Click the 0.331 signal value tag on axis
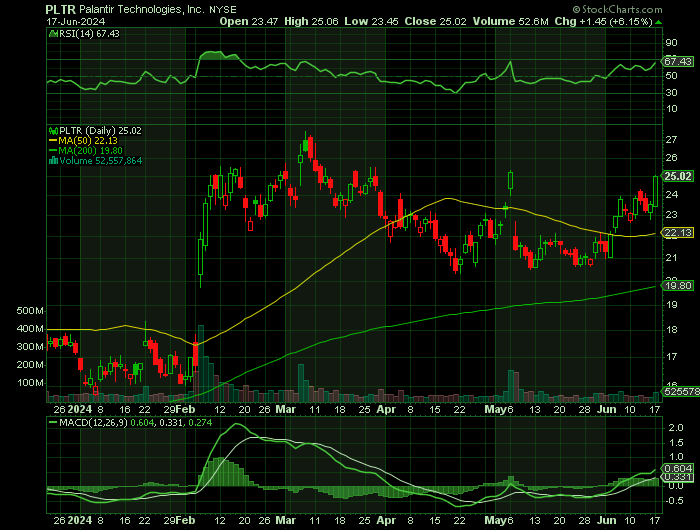Viewport: 700px width, 530px height. (x=678, y=477)
